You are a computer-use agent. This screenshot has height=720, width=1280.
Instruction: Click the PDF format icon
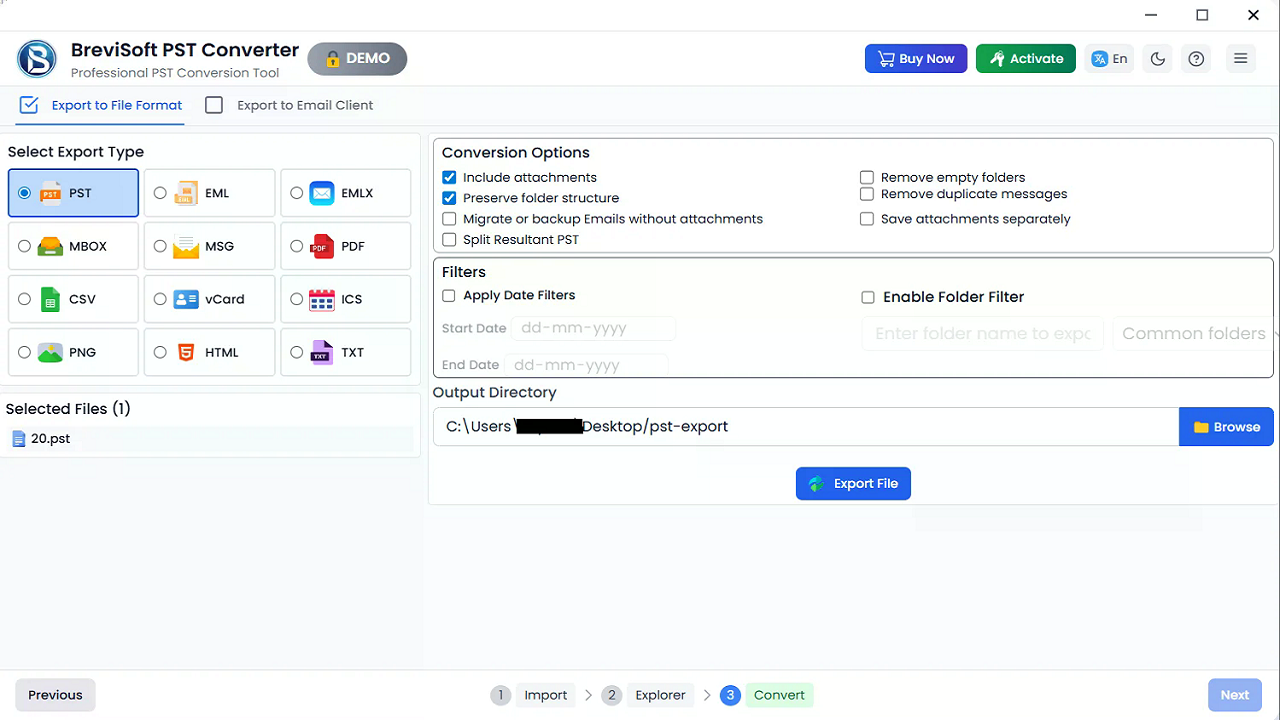[x=322, y=247]
